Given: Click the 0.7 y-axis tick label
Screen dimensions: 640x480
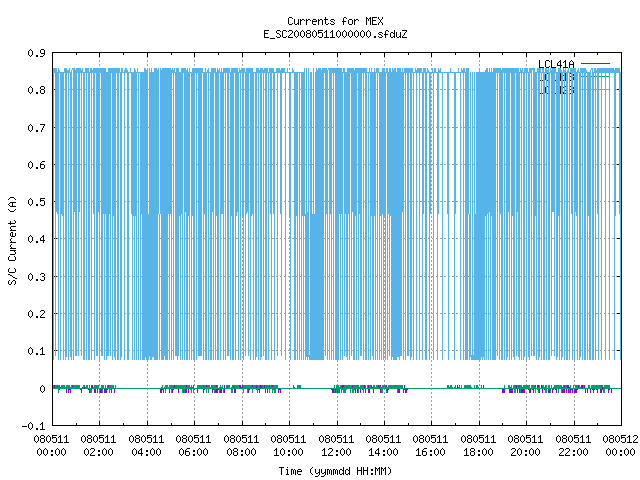Looking at the screenshot, I should click(x=36, y=128).
